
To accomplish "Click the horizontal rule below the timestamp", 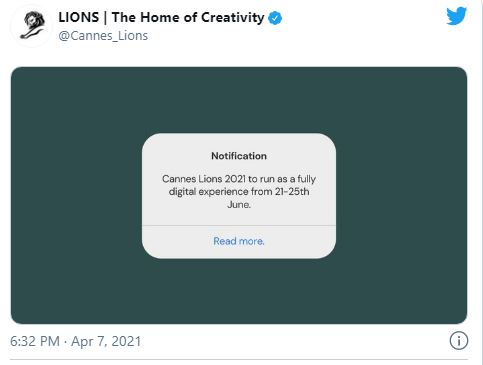I will 239,359.
